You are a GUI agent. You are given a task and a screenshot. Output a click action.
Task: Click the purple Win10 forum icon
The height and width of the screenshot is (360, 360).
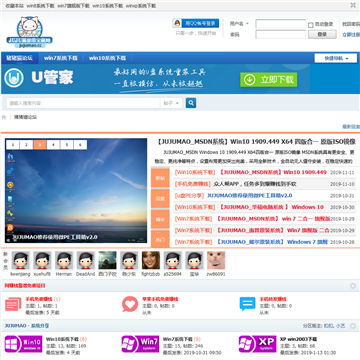(23, 344)
